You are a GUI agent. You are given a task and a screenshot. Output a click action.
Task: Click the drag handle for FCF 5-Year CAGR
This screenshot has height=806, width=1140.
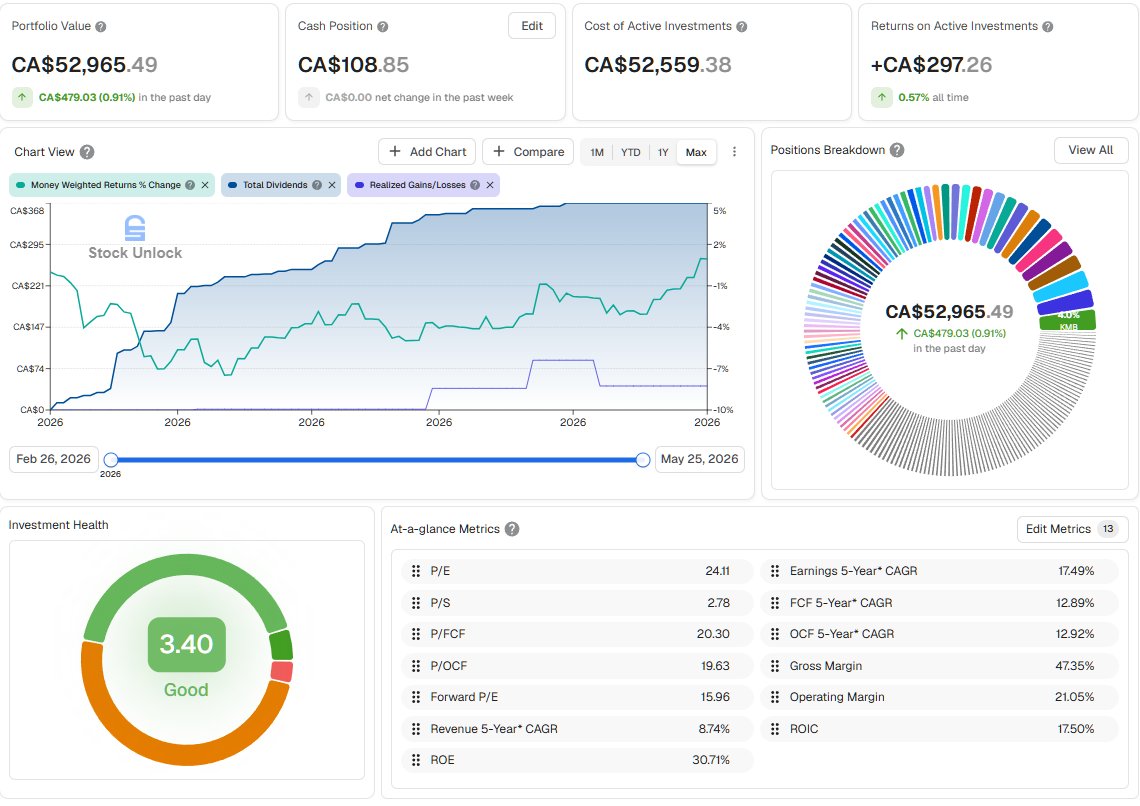(775, 603)
